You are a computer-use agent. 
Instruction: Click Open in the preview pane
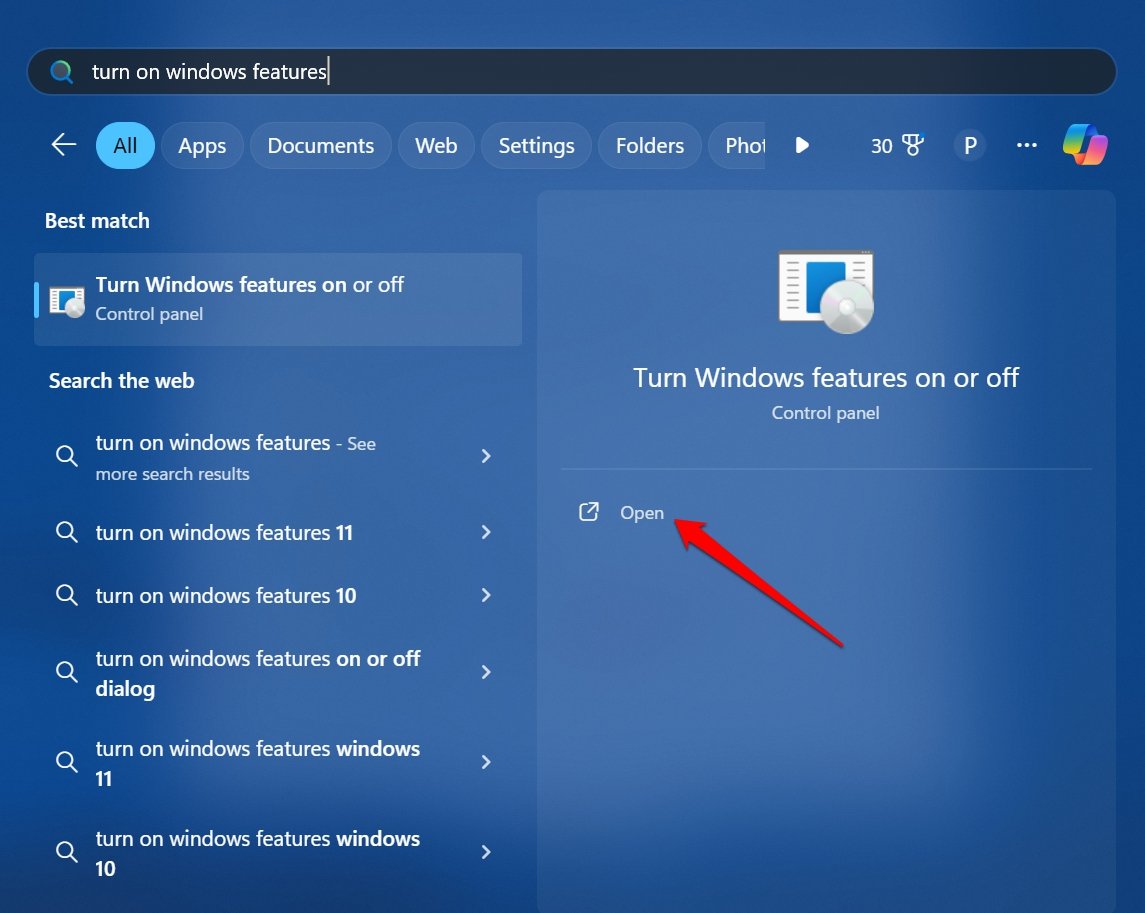[642, 513]
